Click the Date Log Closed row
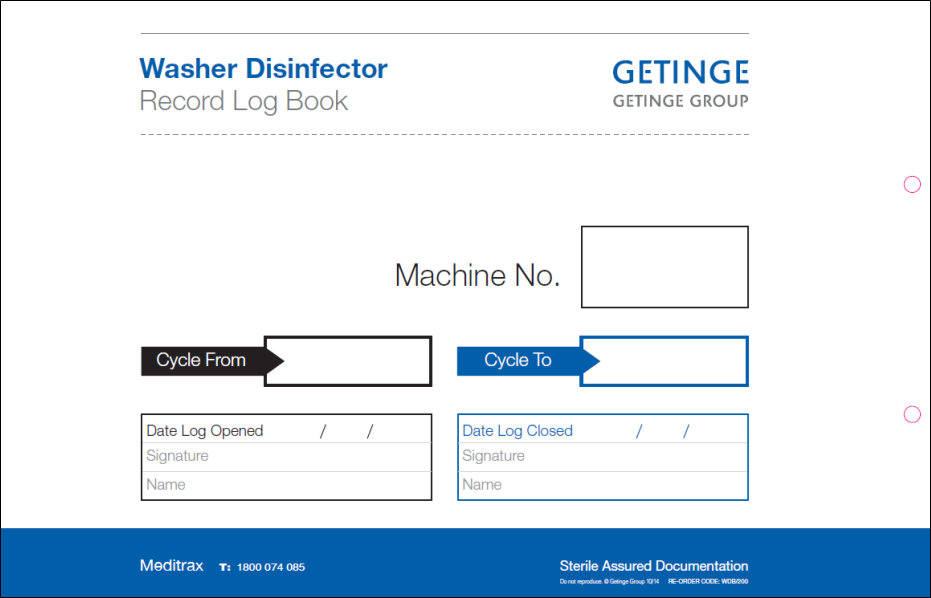The height and width of the screenshot is (598, 931). point(603,429)
